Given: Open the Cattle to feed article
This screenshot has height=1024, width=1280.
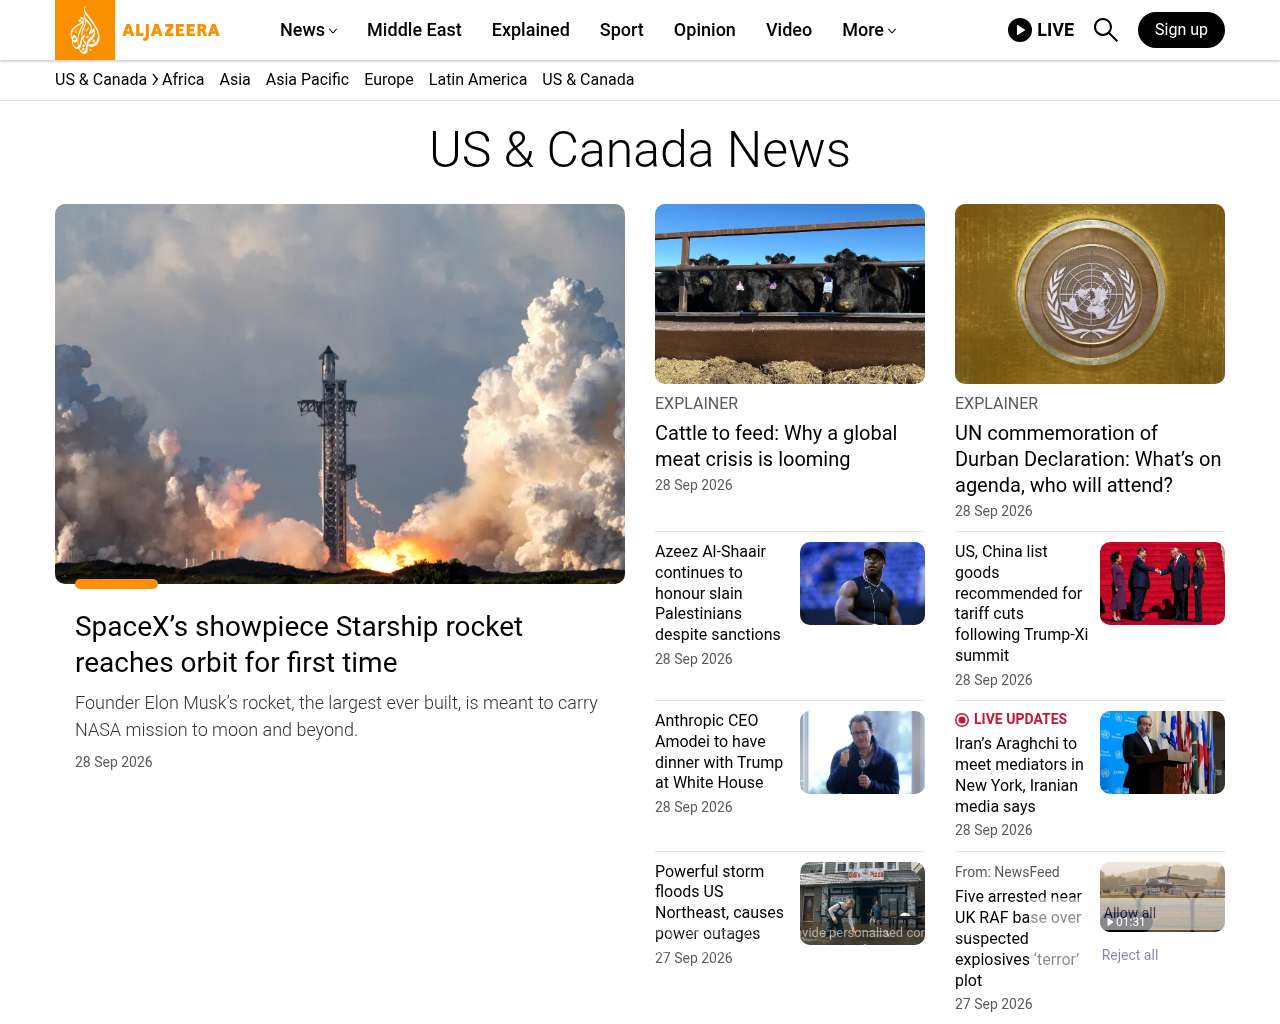Looking at the screenshot, I should pyautogui.click(x=776, y=446).
